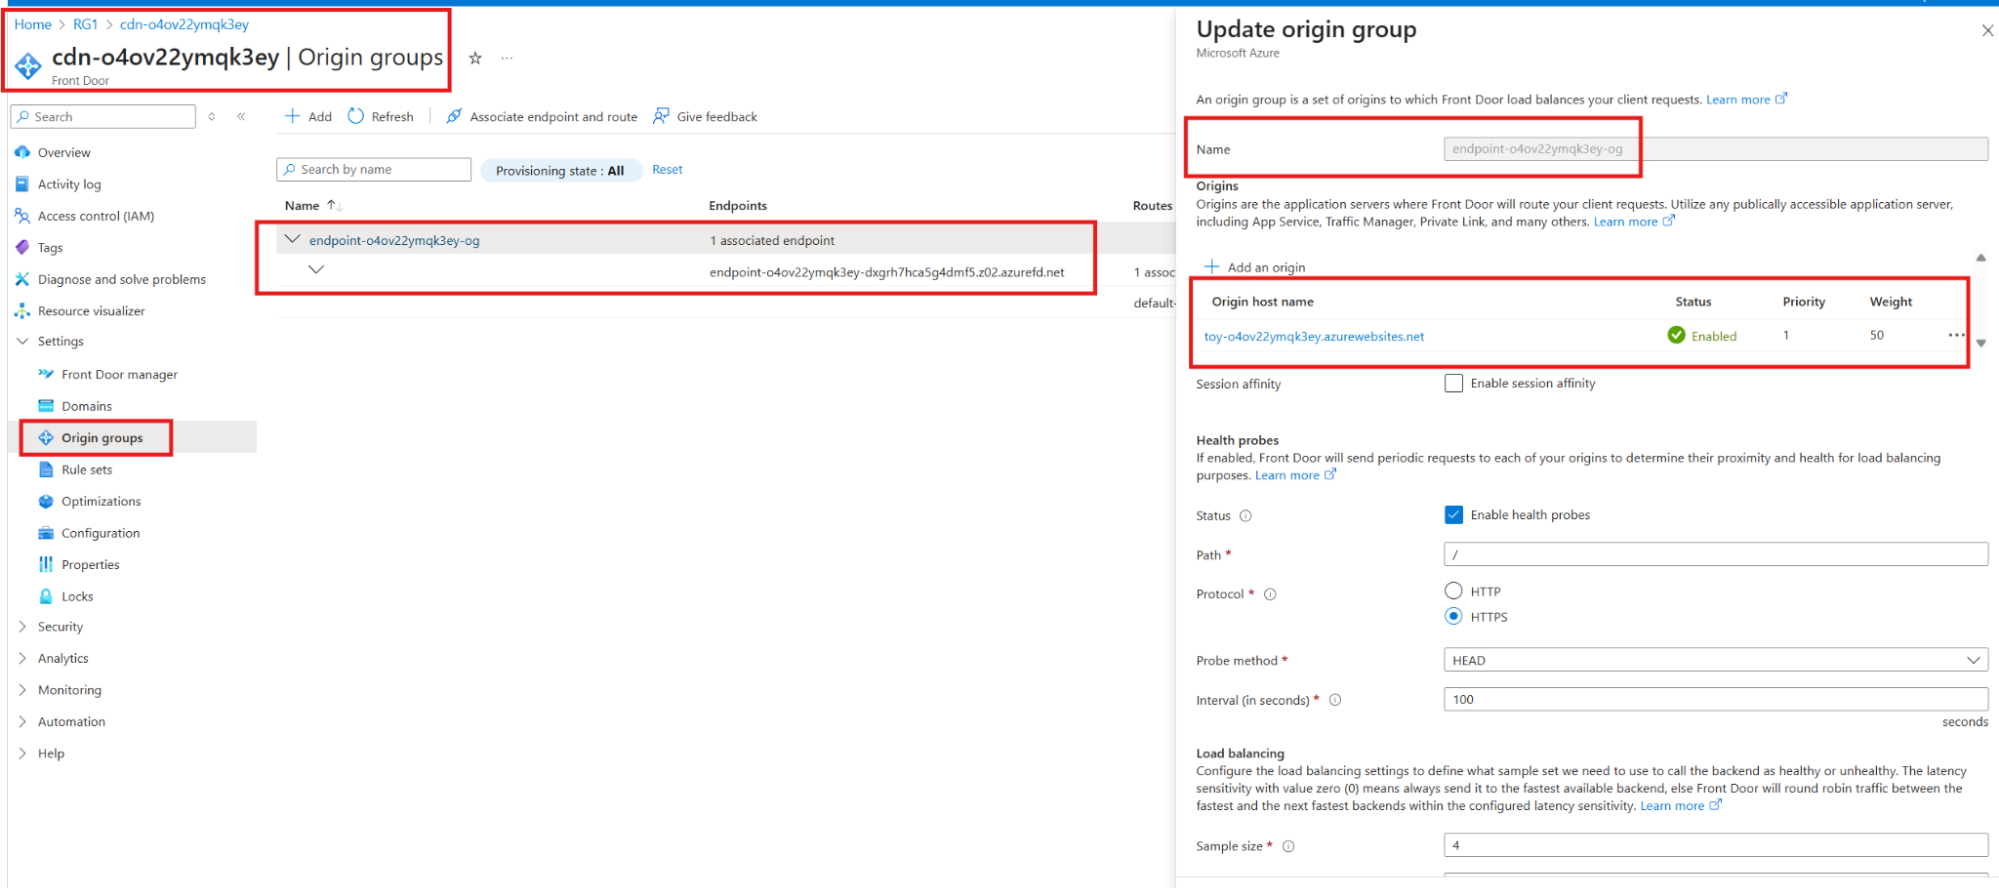Viewport: 1999px width, 889px height.
Task: Click the Give feedback icon
Action: point(661,116)
